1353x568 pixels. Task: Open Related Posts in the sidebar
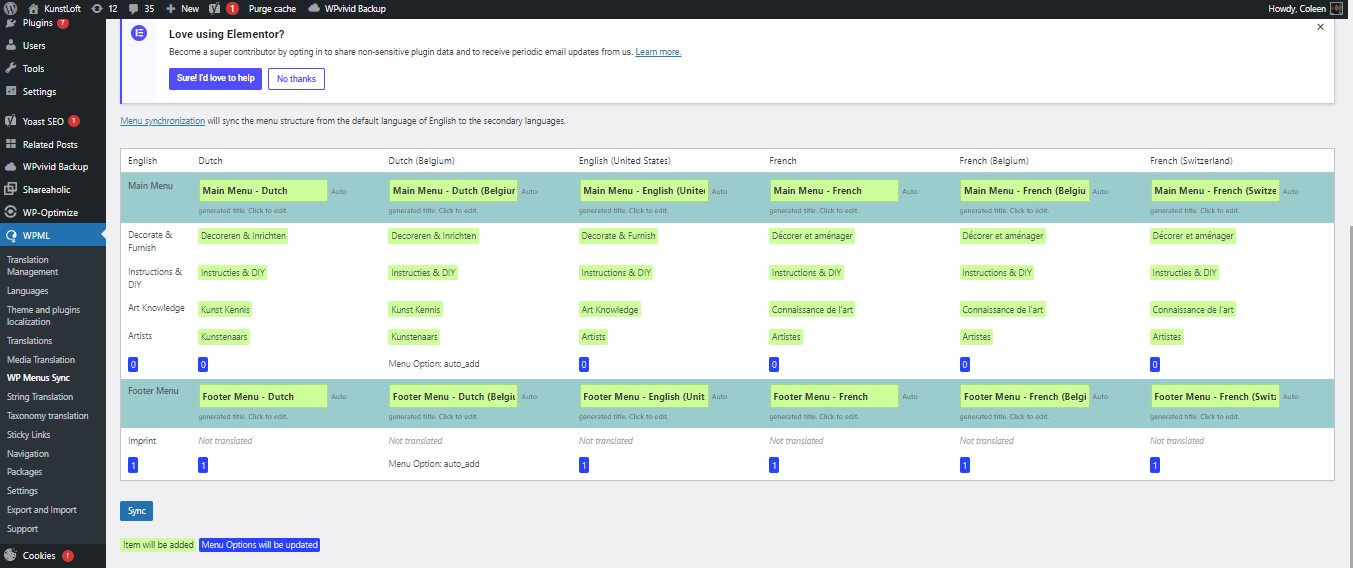[x=50, y=144]
